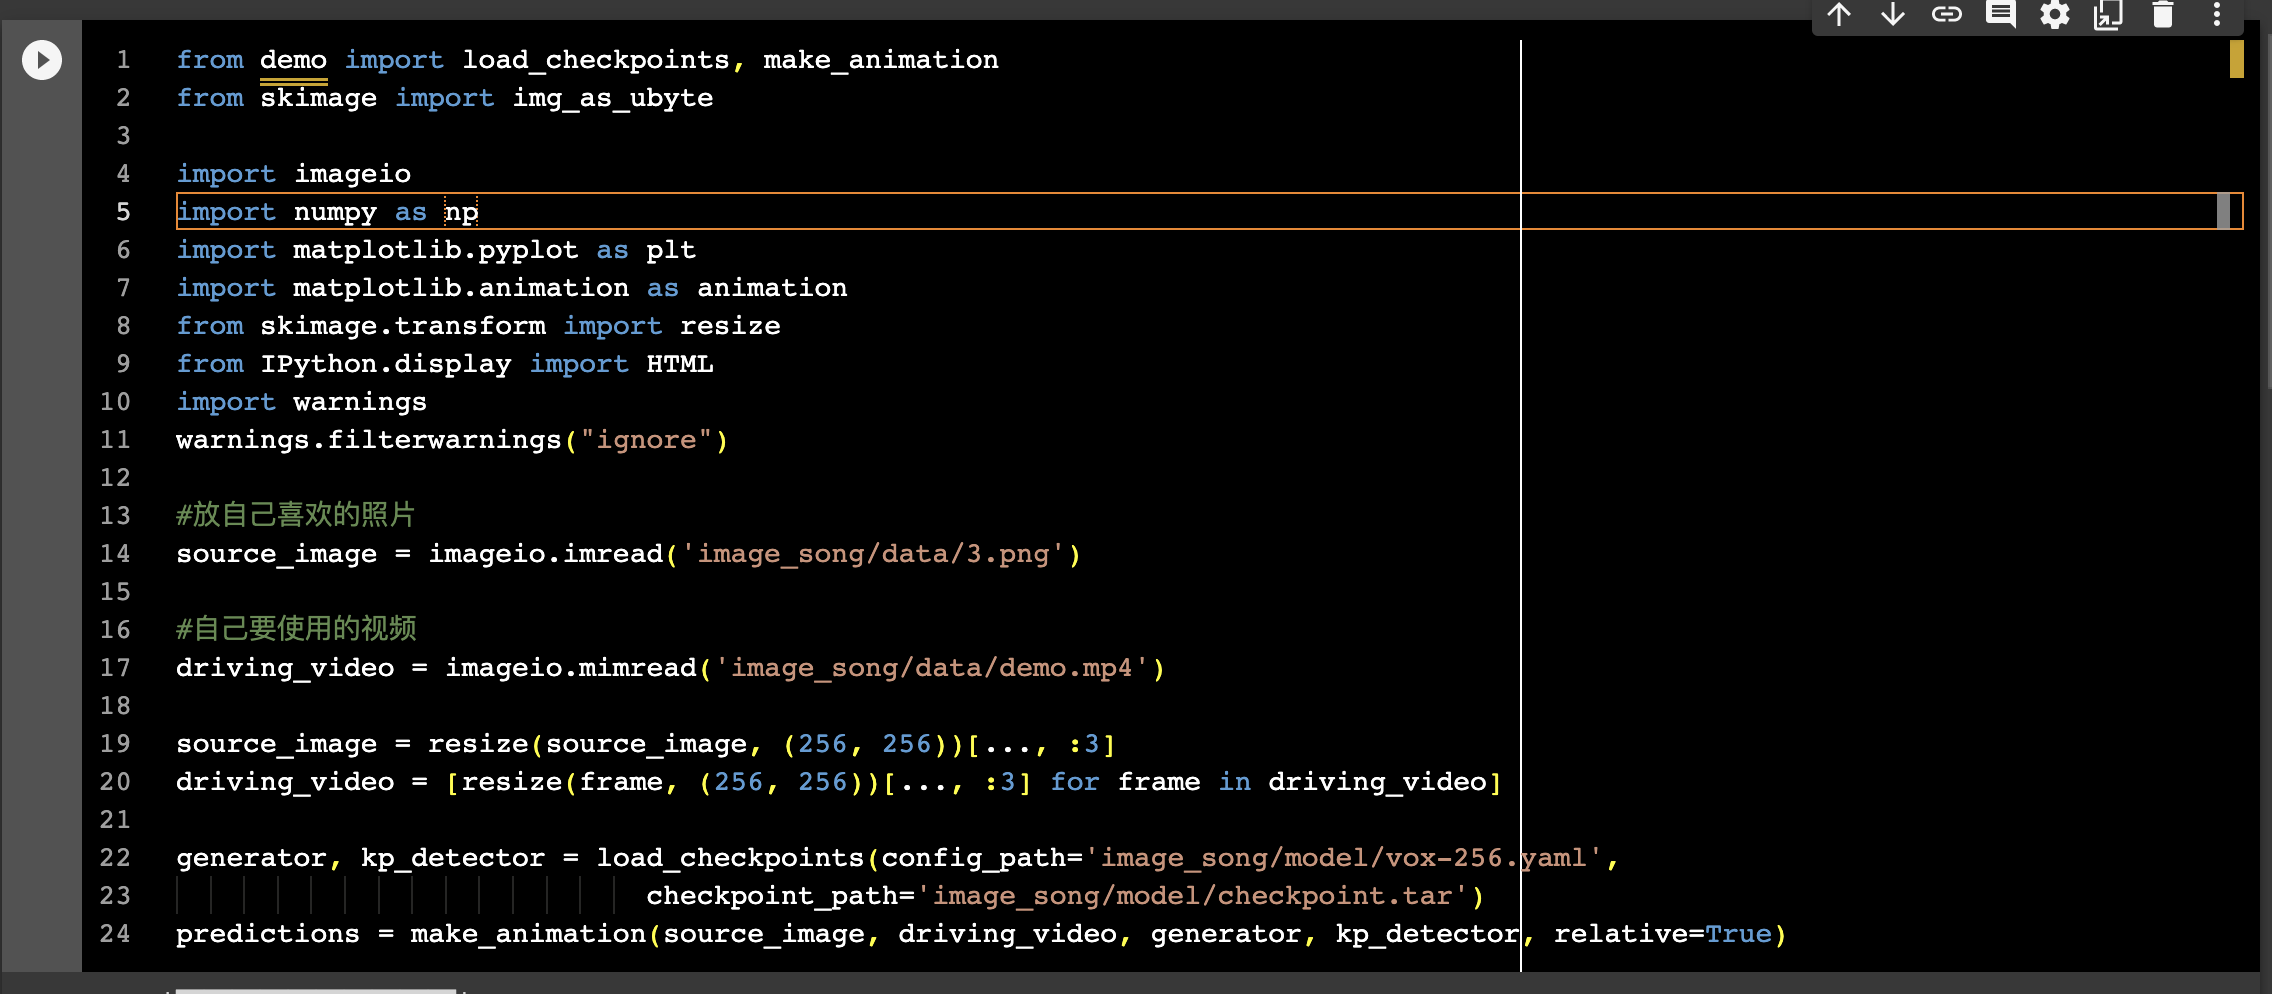Screen dimensions: 2272x994
Task: Click 'HTML' in line 9
Action: tap(680, 364)
